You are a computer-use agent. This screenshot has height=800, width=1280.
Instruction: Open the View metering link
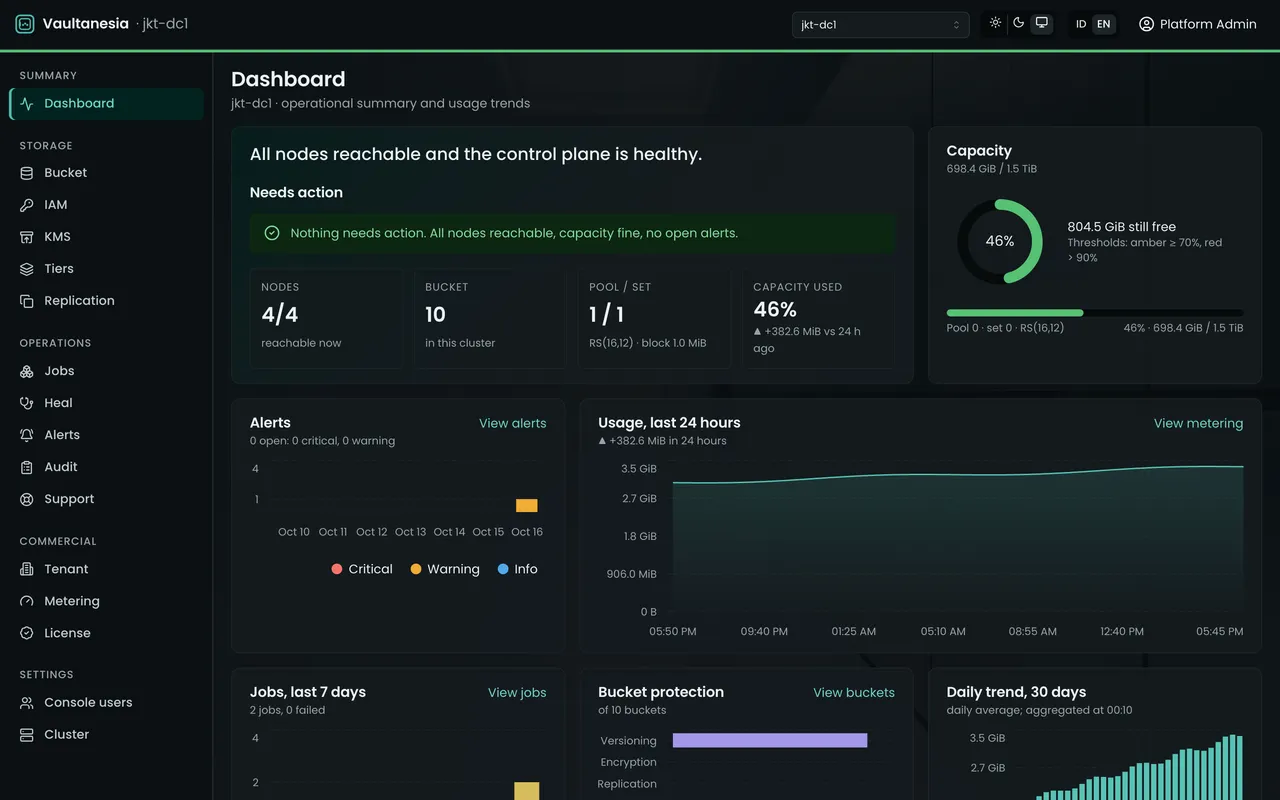1198,423
